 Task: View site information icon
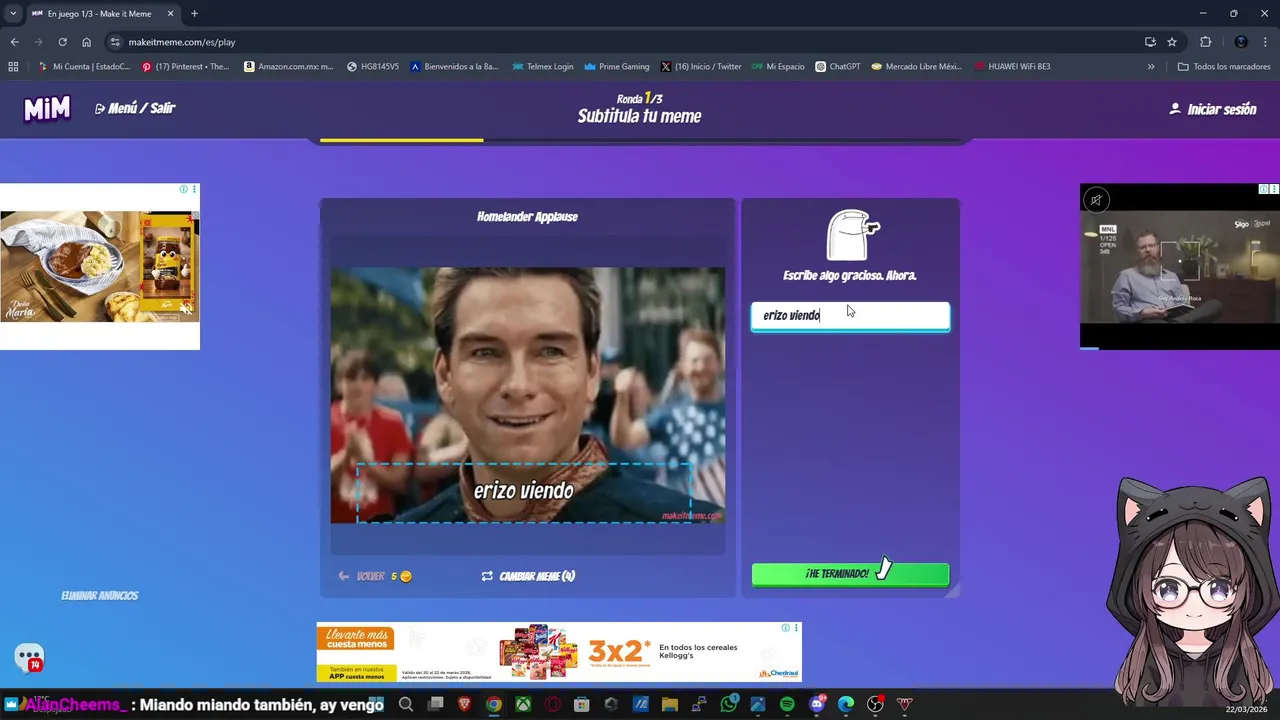pyautogui.click(x=115, y=42)
